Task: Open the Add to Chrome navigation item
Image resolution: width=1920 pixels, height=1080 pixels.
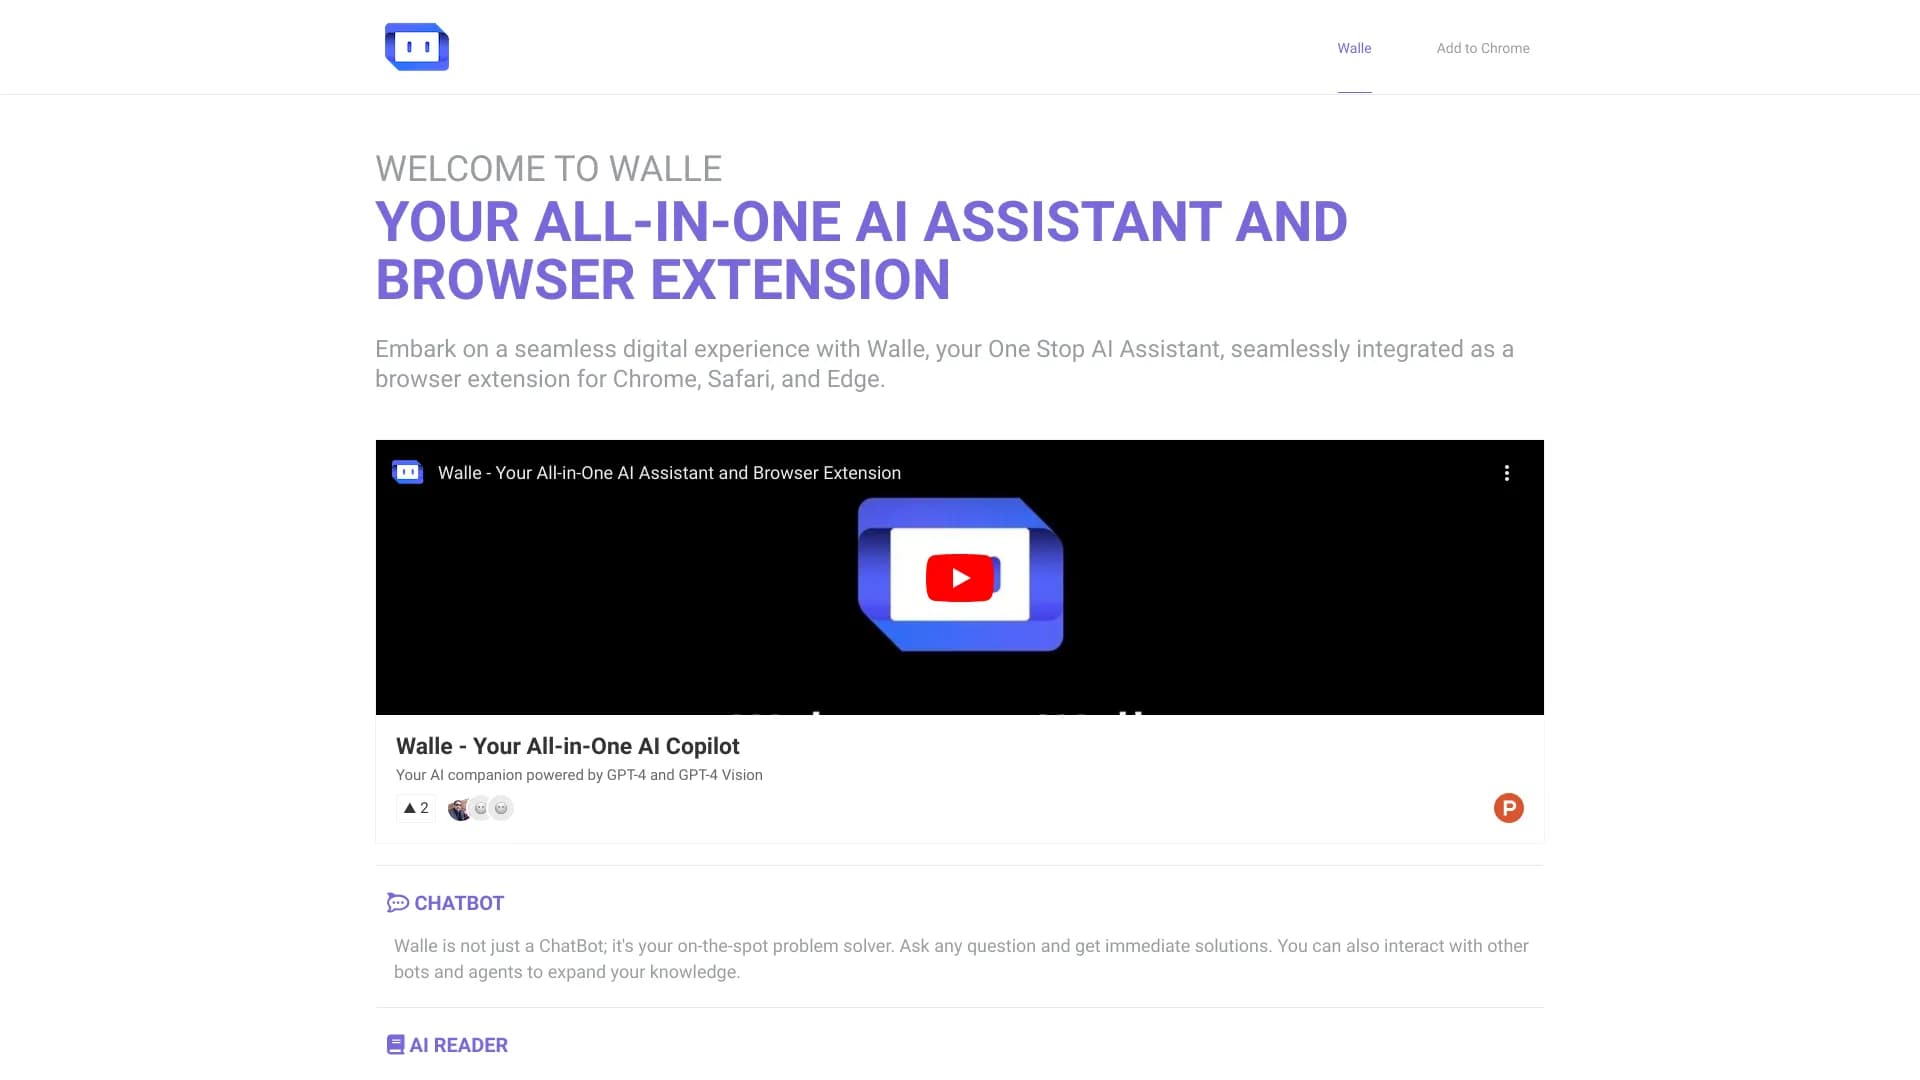Action: (x=1482, y=47)
